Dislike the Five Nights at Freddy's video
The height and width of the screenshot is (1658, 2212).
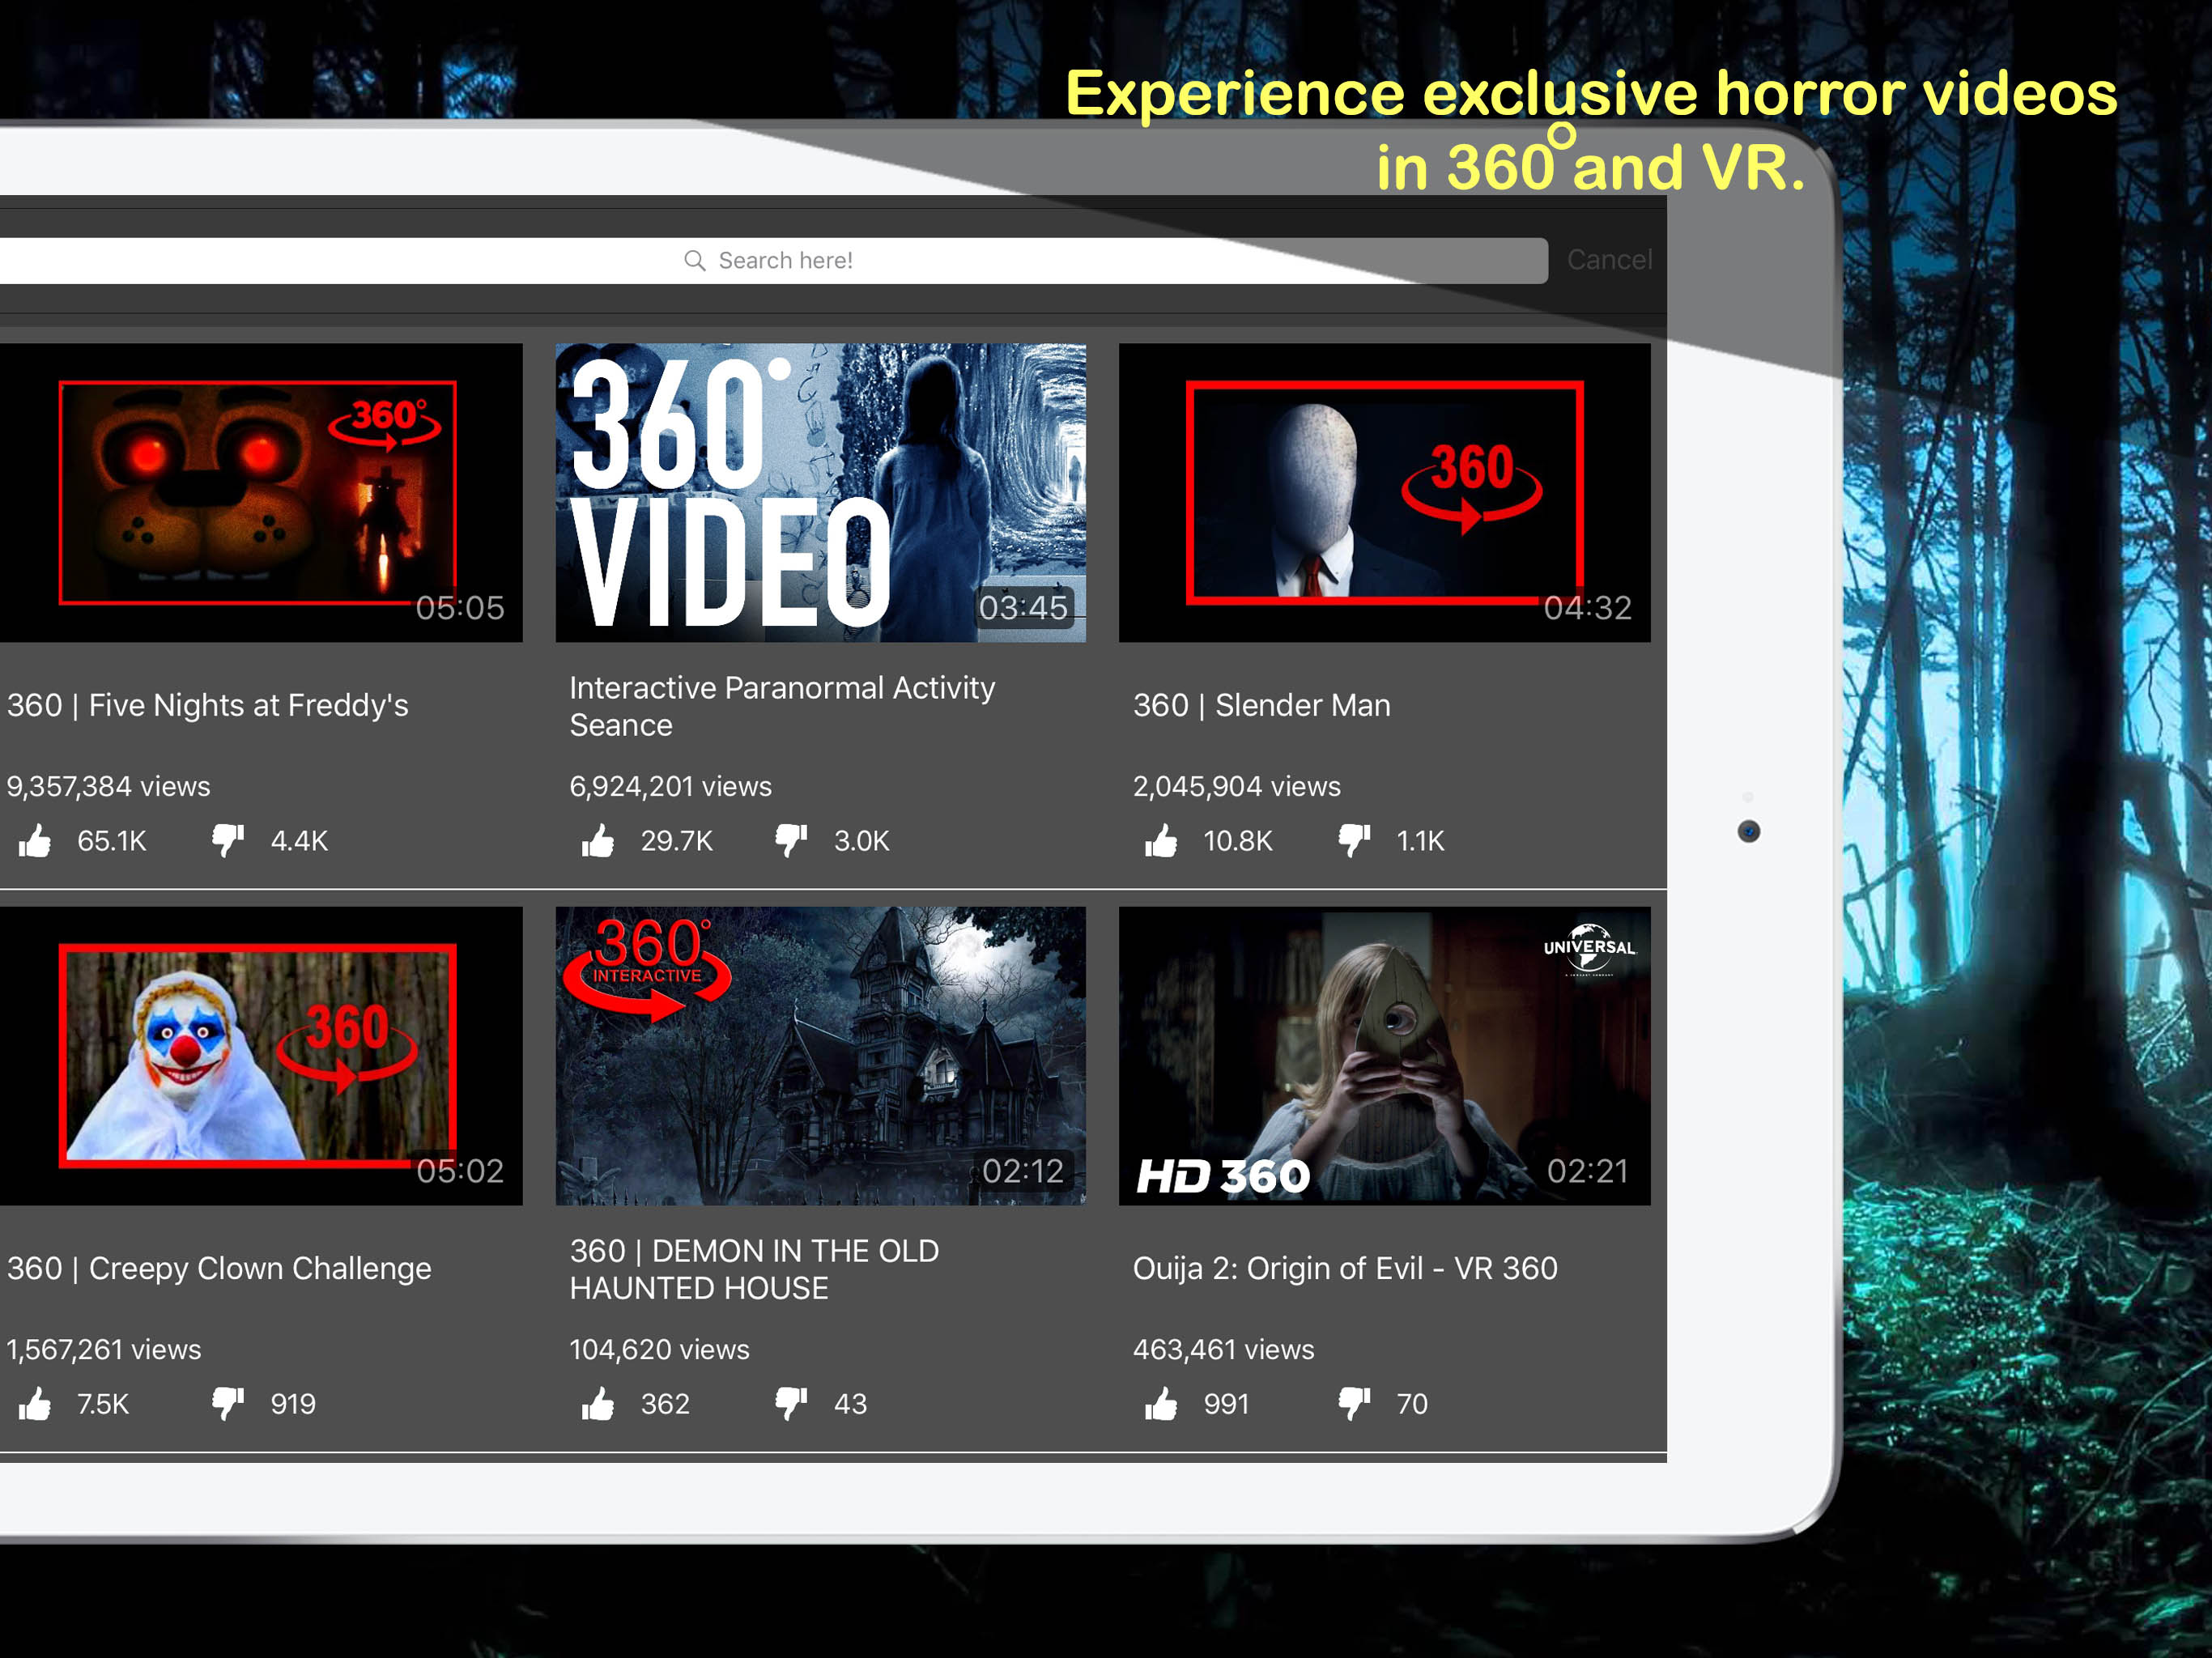(x=228, y=841)
